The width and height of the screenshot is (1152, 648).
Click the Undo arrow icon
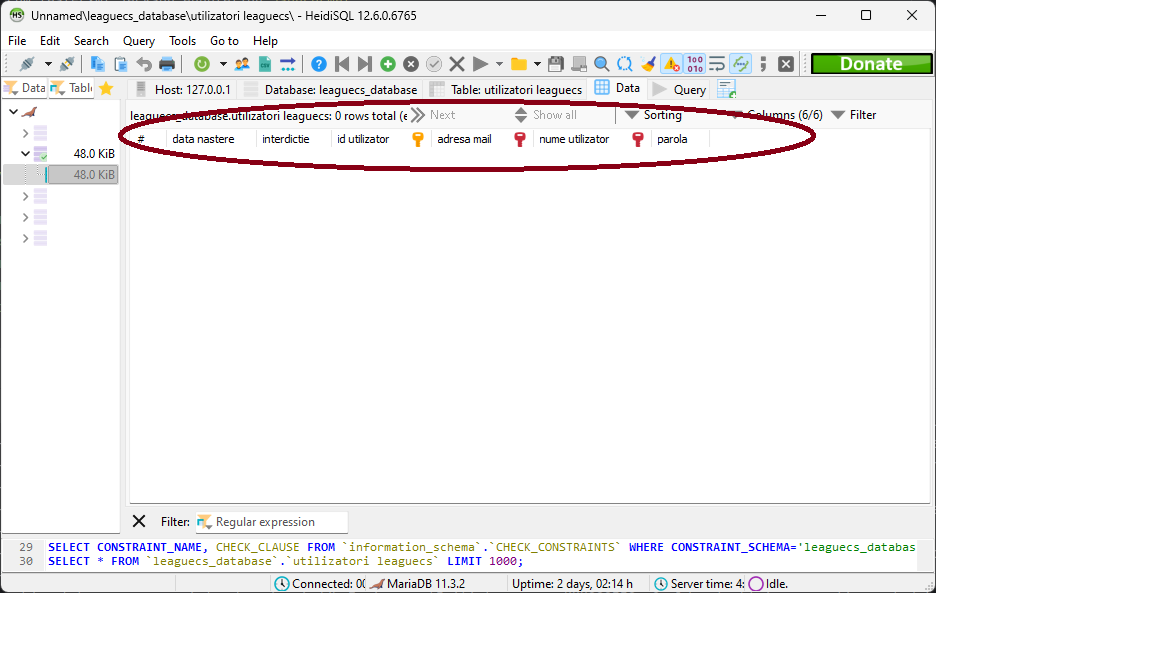point(144,64)
